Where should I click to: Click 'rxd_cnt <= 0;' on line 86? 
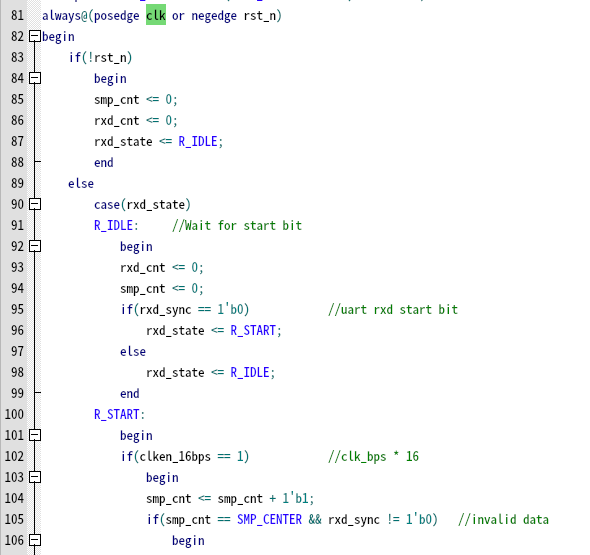pos(135,121)
